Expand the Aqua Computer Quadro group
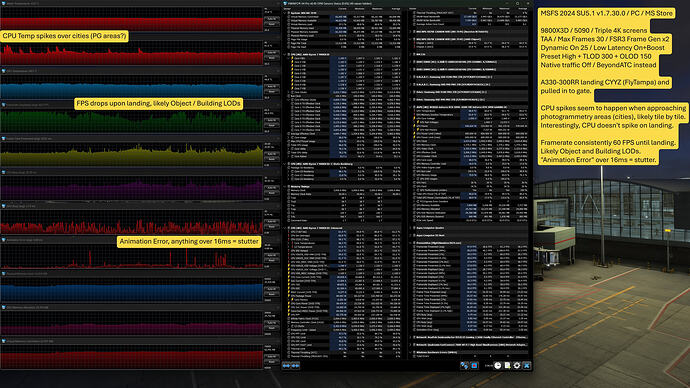The width and height of the screenshot is (690, 388). (411, 228)
